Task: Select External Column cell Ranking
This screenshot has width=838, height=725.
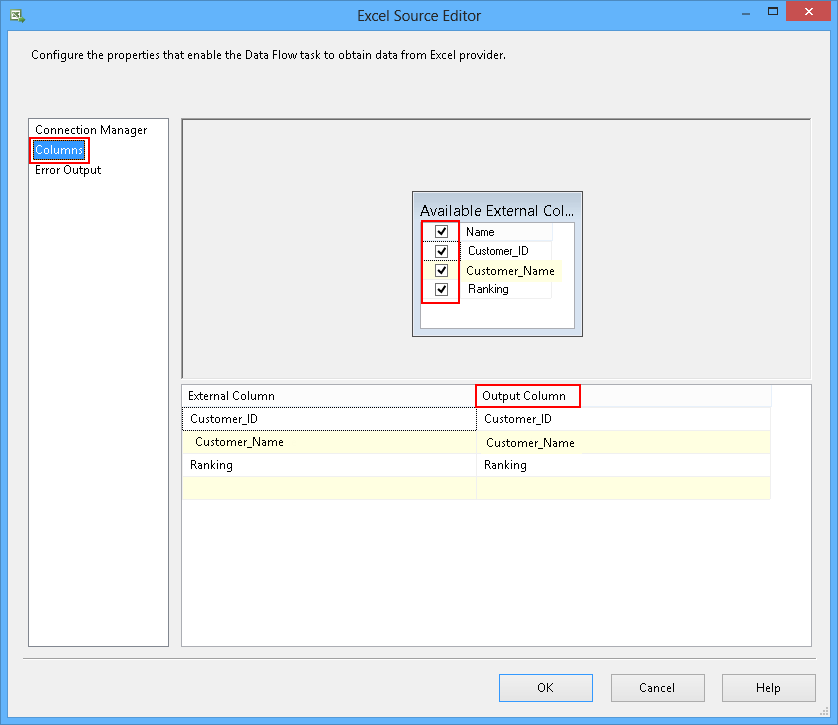Action: pos(329,465)
